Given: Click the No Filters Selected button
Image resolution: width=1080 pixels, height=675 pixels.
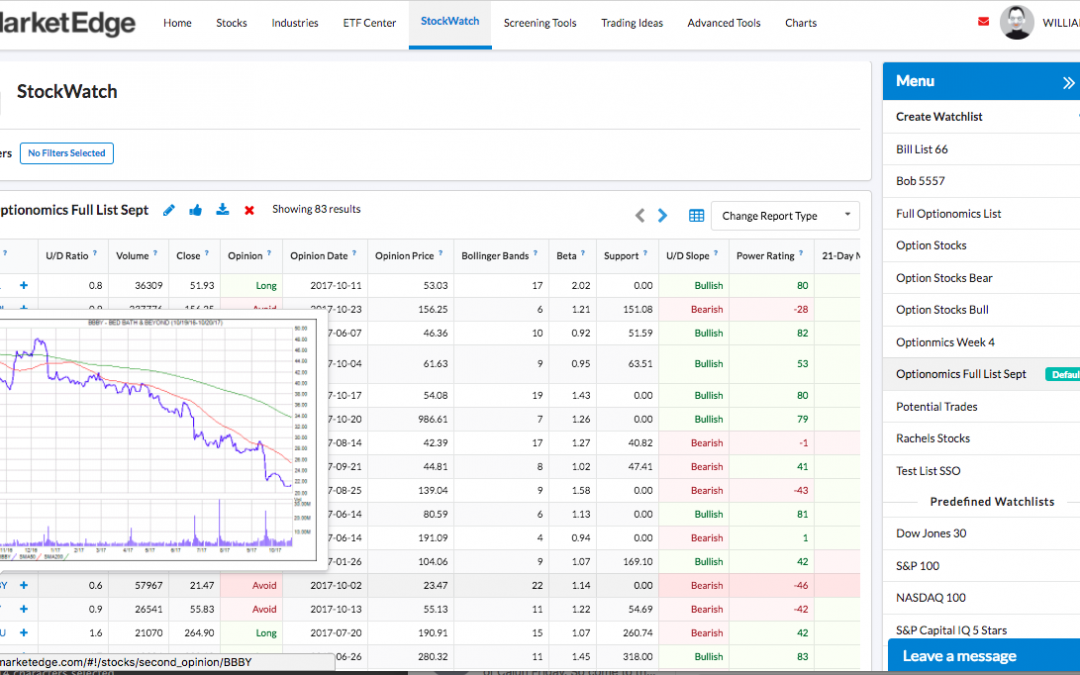Looking at the screenshot, I should tap(67, 153).
